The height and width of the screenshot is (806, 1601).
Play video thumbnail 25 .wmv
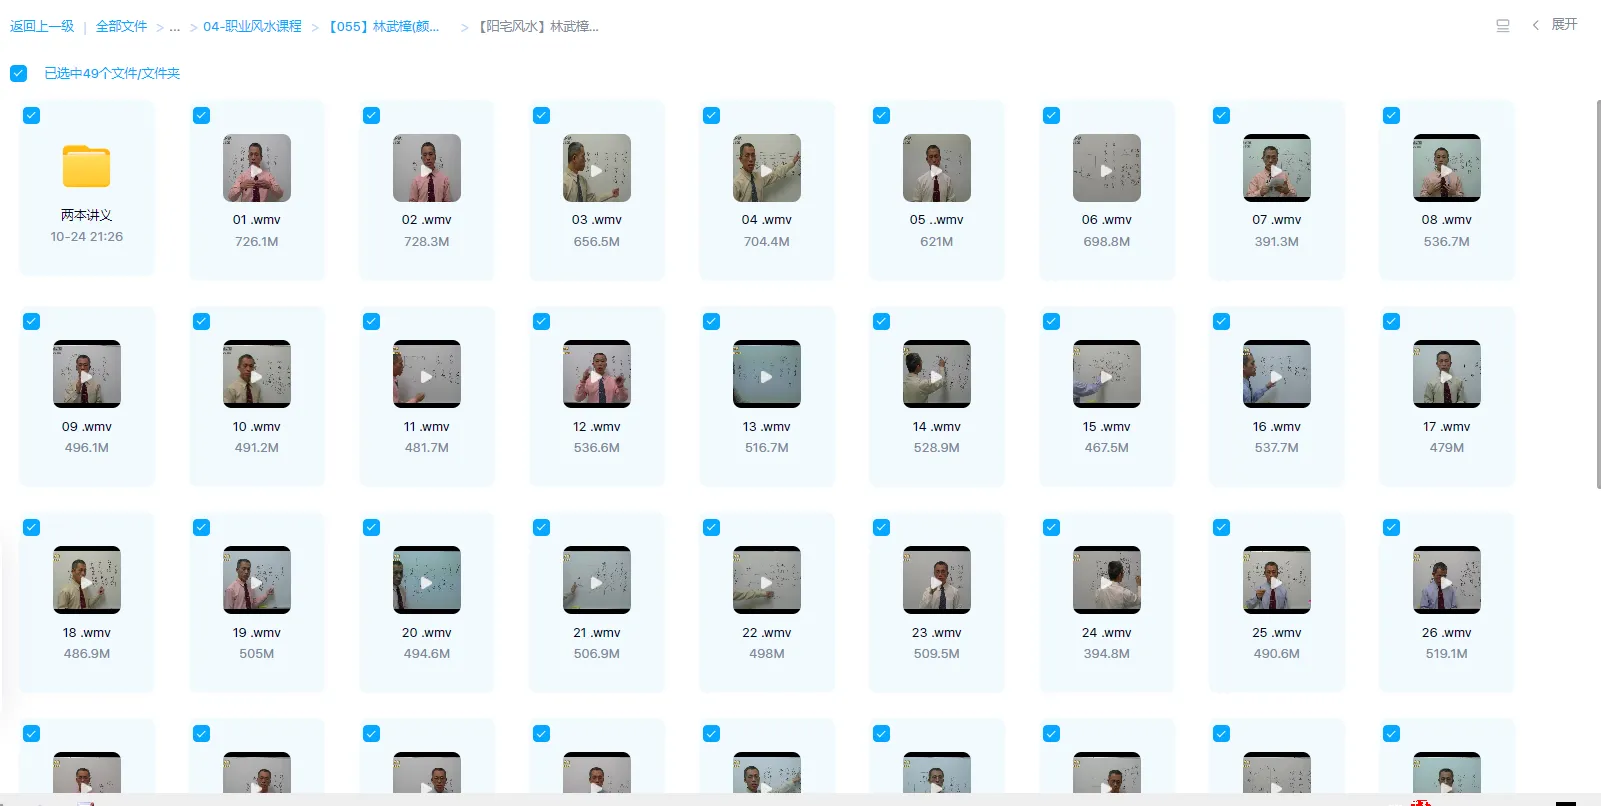(1277, 580)
